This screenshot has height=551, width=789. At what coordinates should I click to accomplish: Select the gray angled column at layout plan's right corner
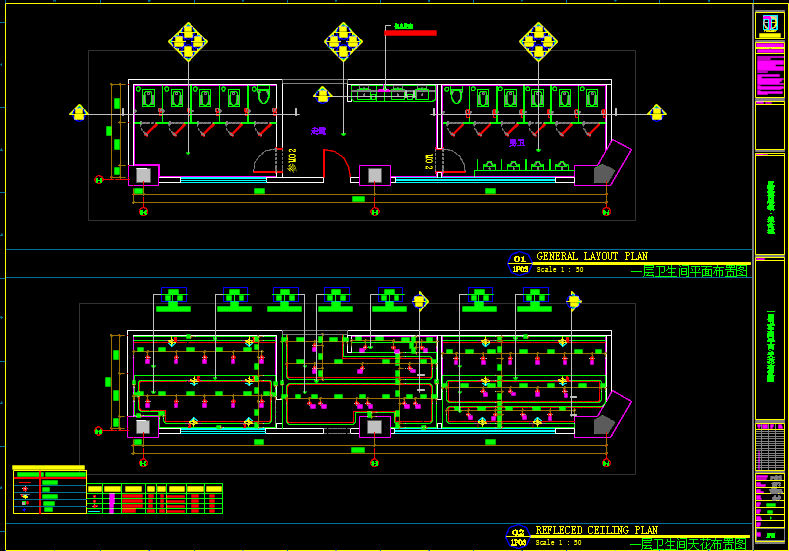pos(604,174)
